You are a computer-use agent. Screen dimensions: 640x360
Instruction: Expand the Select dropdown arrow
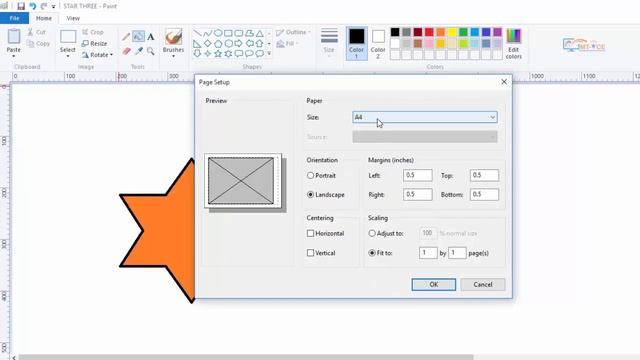68,56
